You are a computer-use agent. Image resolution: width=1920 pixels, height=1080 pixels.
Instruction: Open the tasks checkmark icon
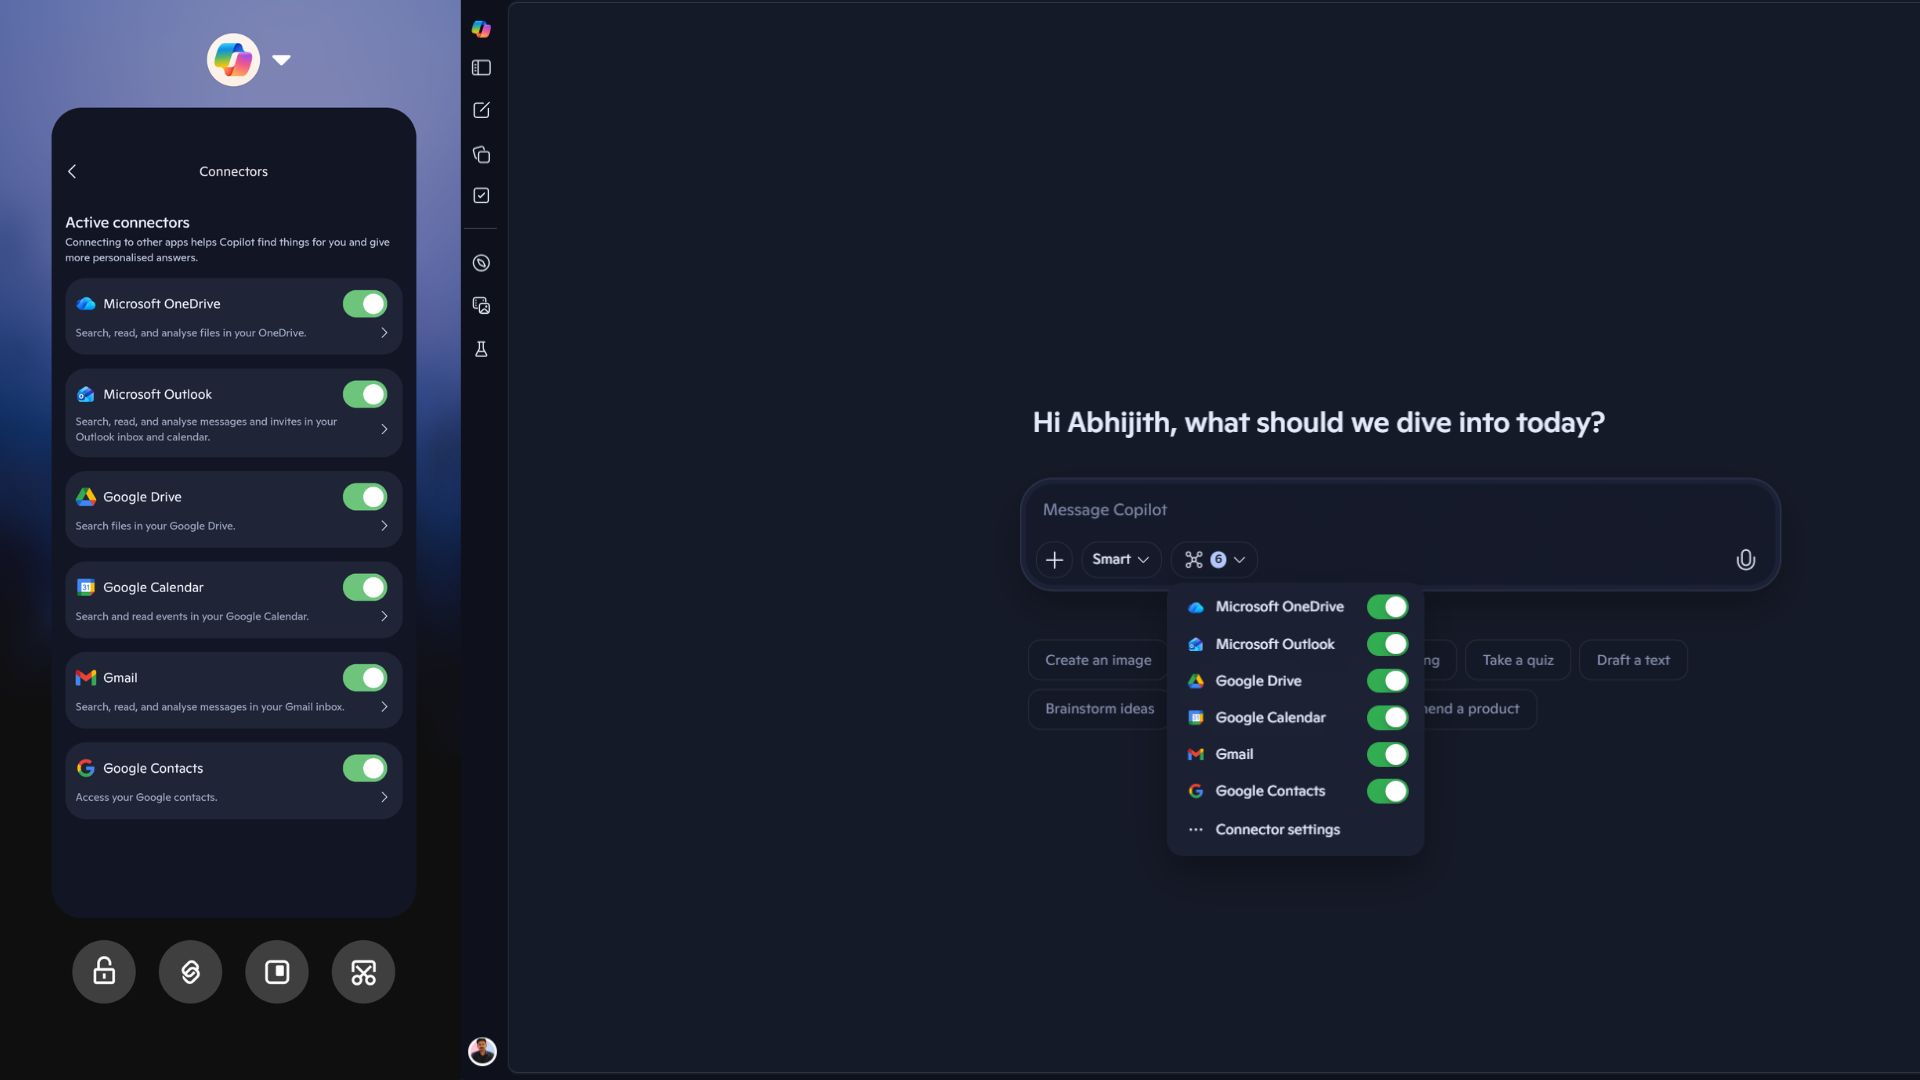click(x=482, y=195)
